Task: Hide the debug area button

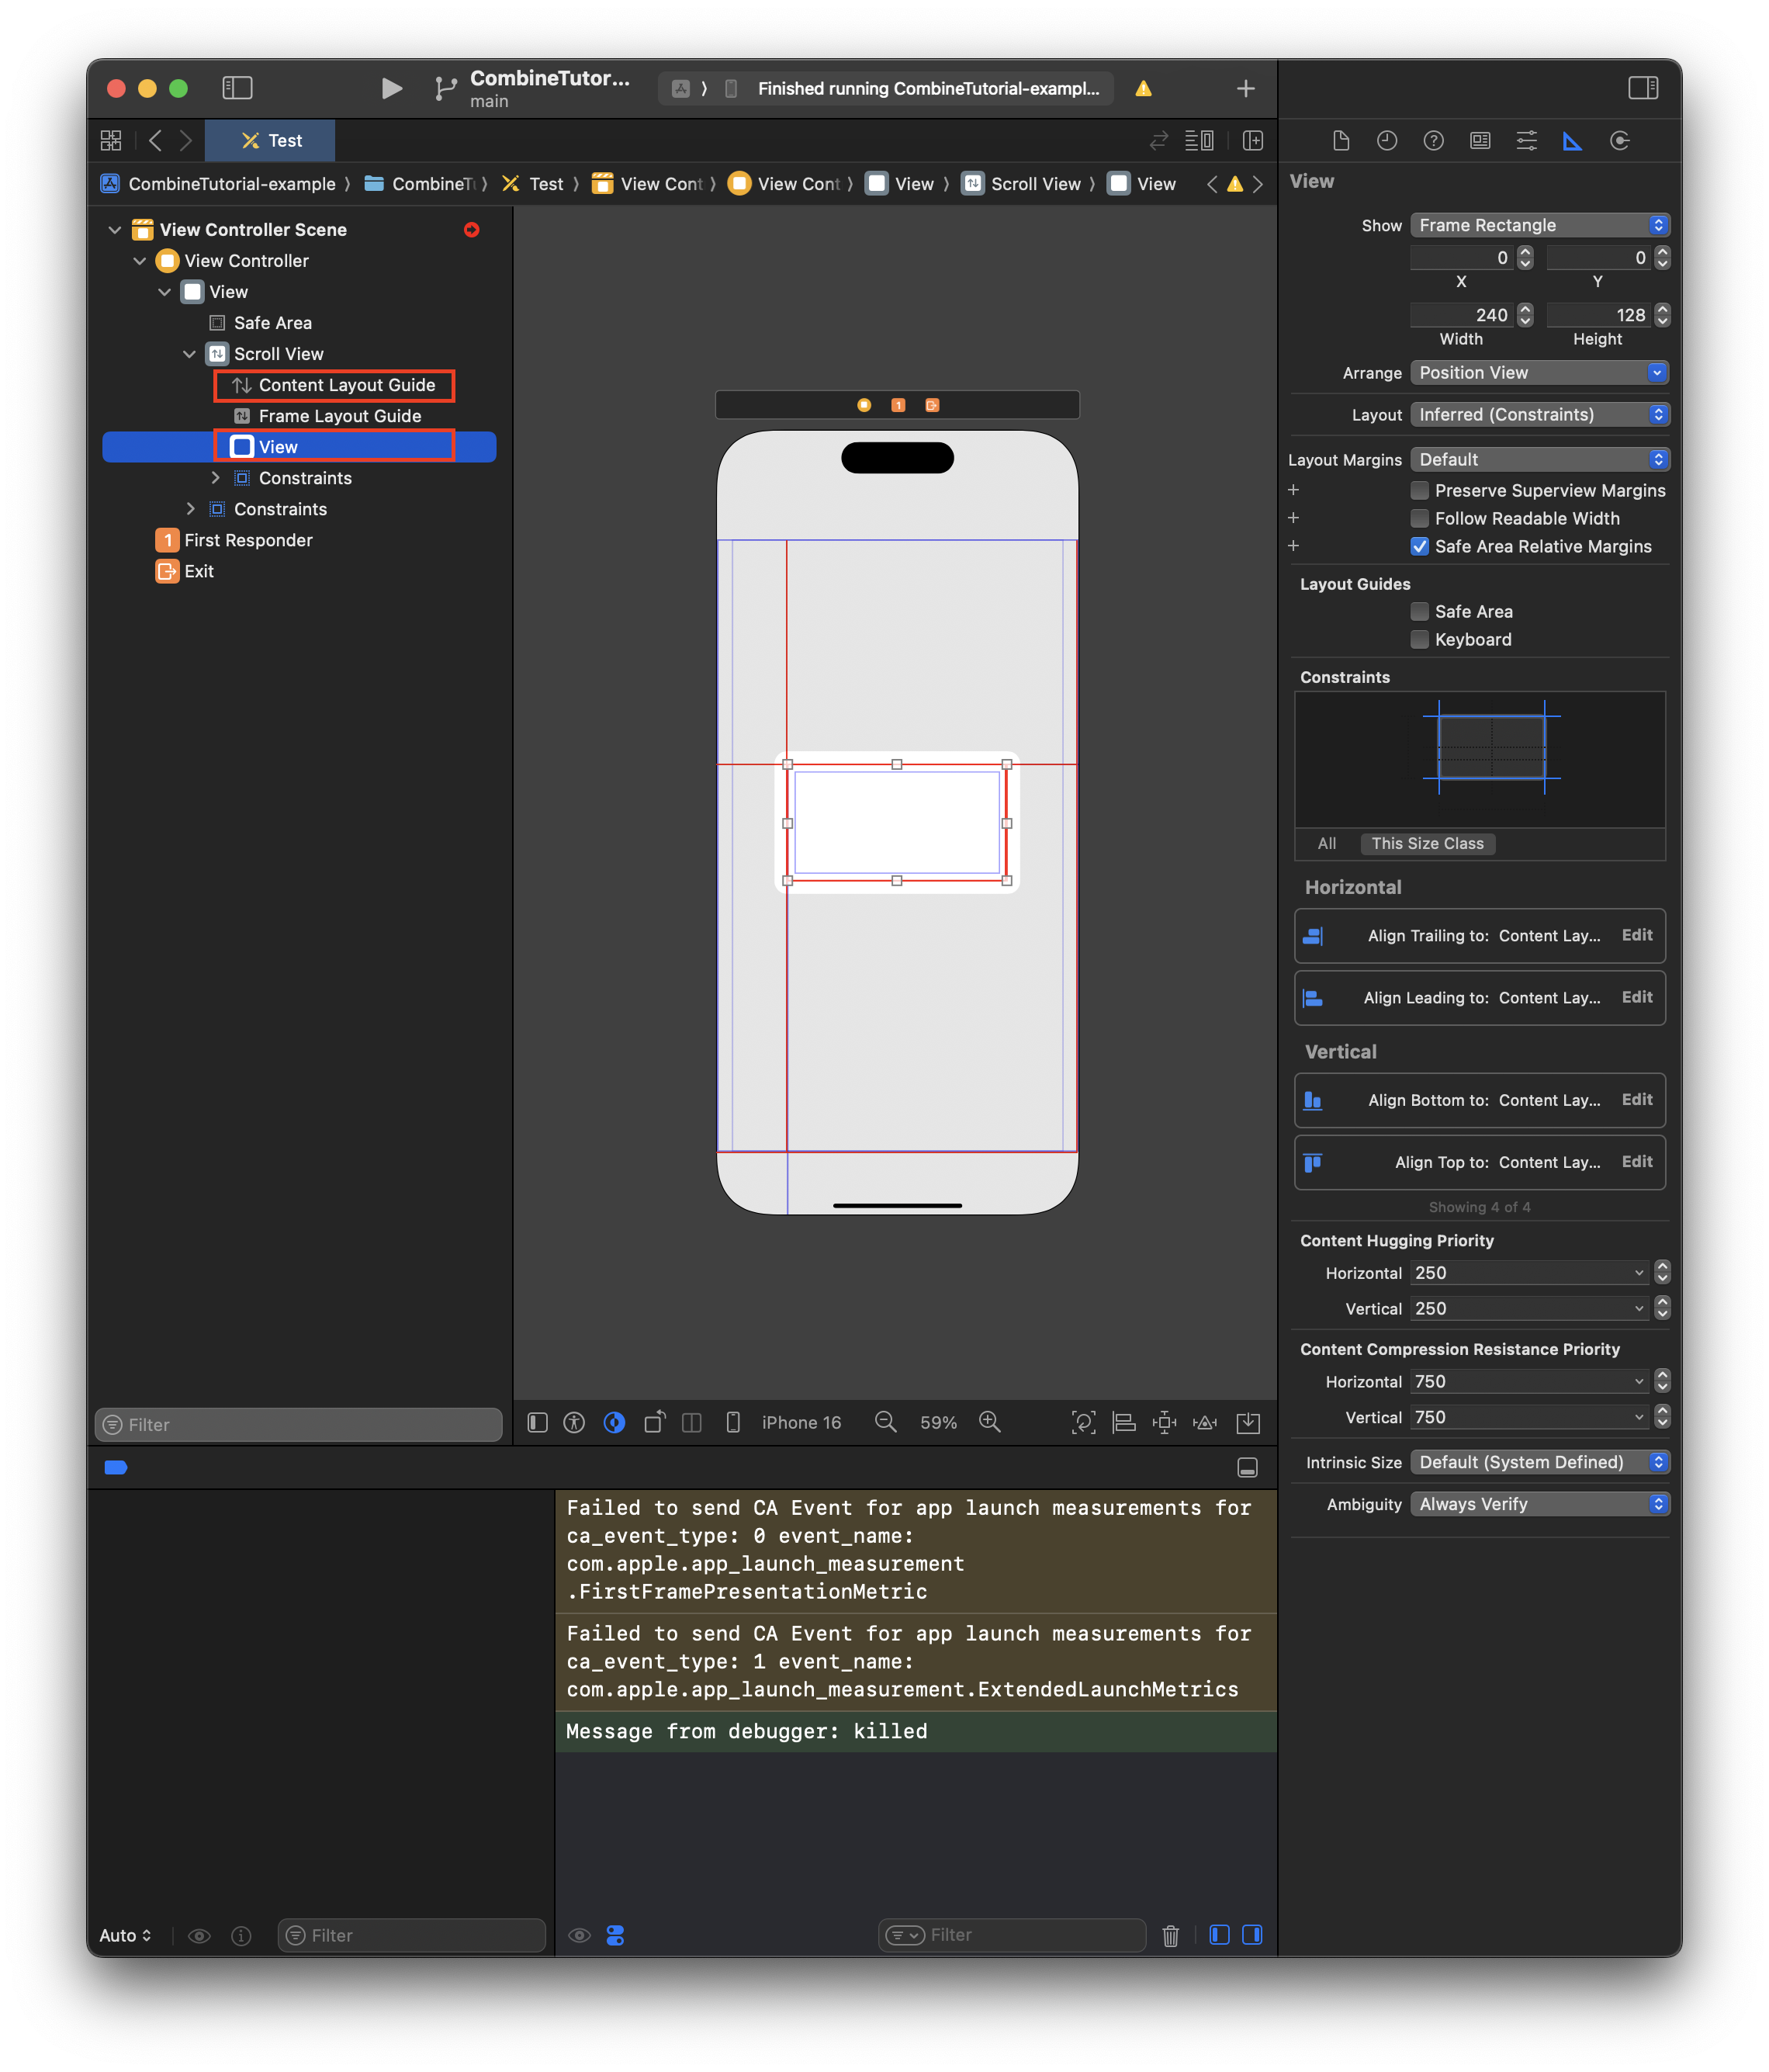Action: coord(1247,1467)
